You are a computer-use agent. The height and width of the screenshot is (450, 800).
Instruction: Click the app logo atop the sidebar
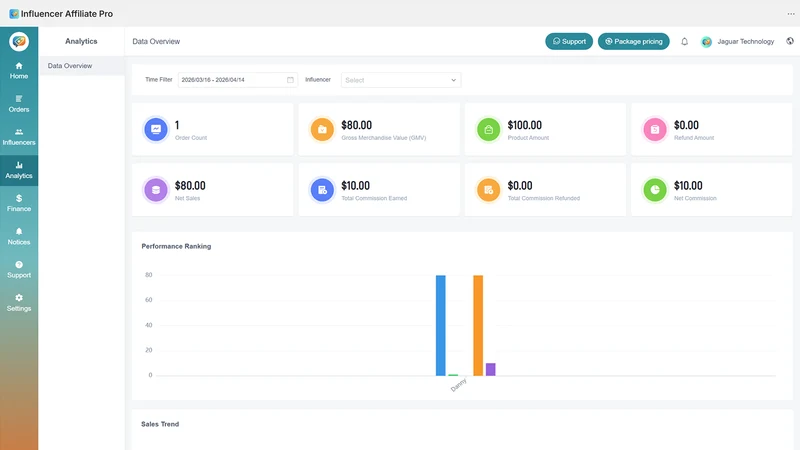tap(19, 41)
